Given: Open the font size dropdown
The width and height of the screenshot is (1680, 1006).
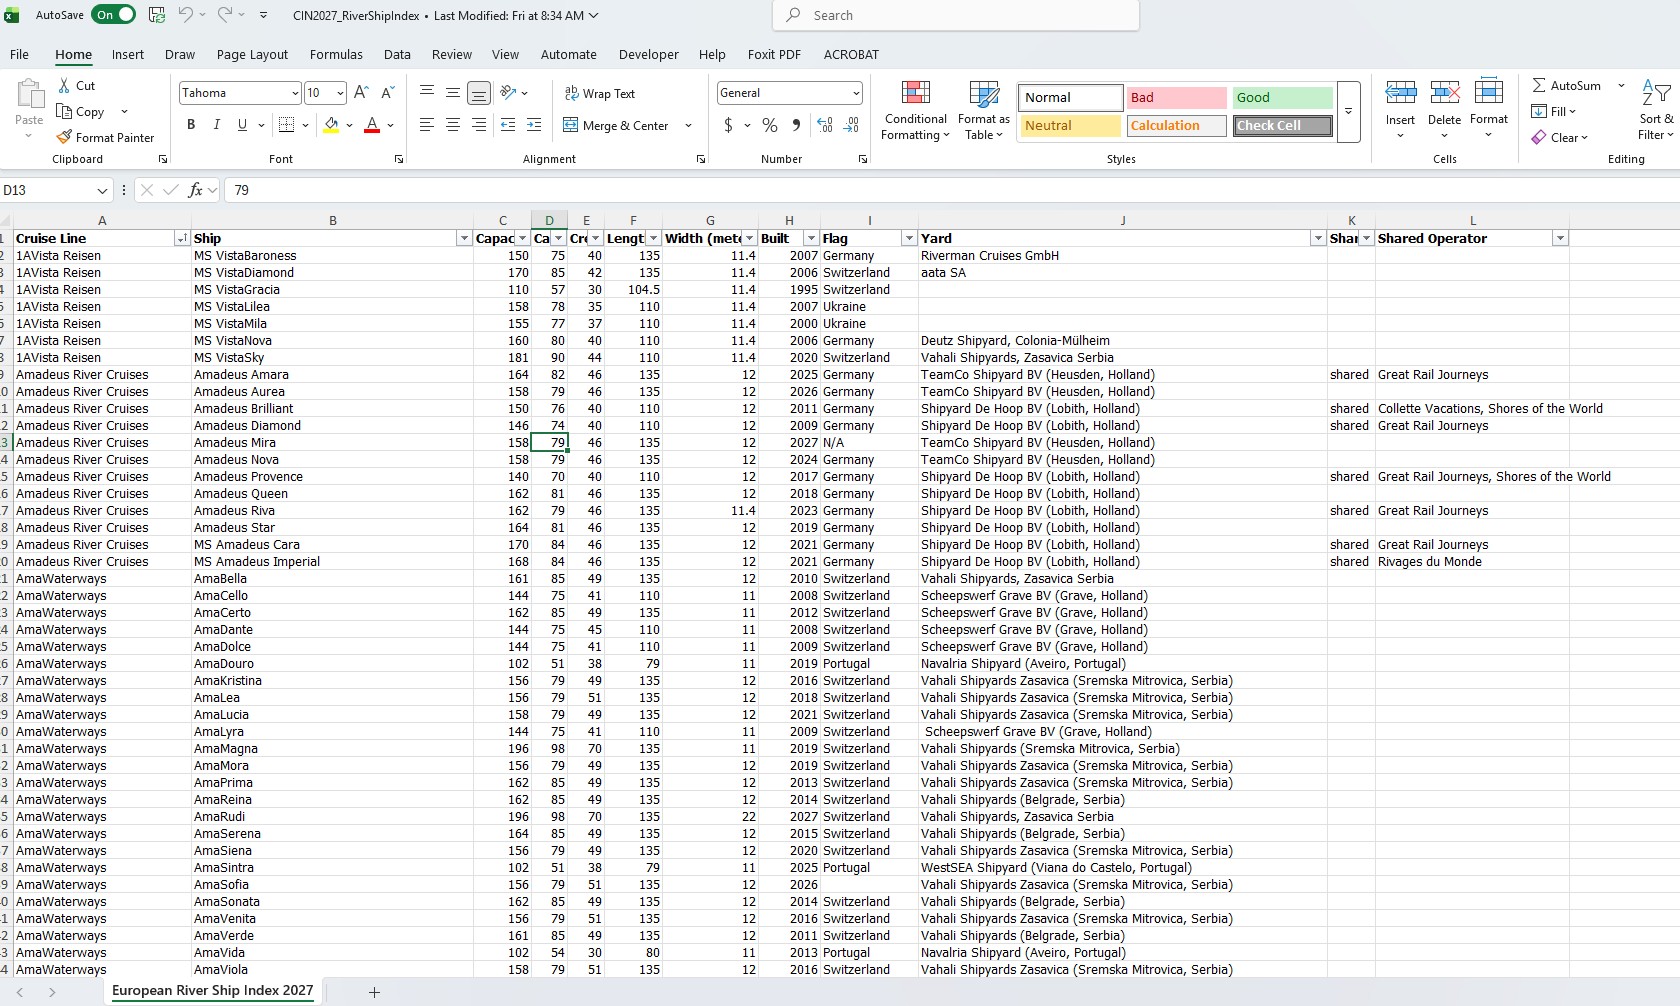Looking at the screenshot, I should pyautogui.click(x=340, y=93).
